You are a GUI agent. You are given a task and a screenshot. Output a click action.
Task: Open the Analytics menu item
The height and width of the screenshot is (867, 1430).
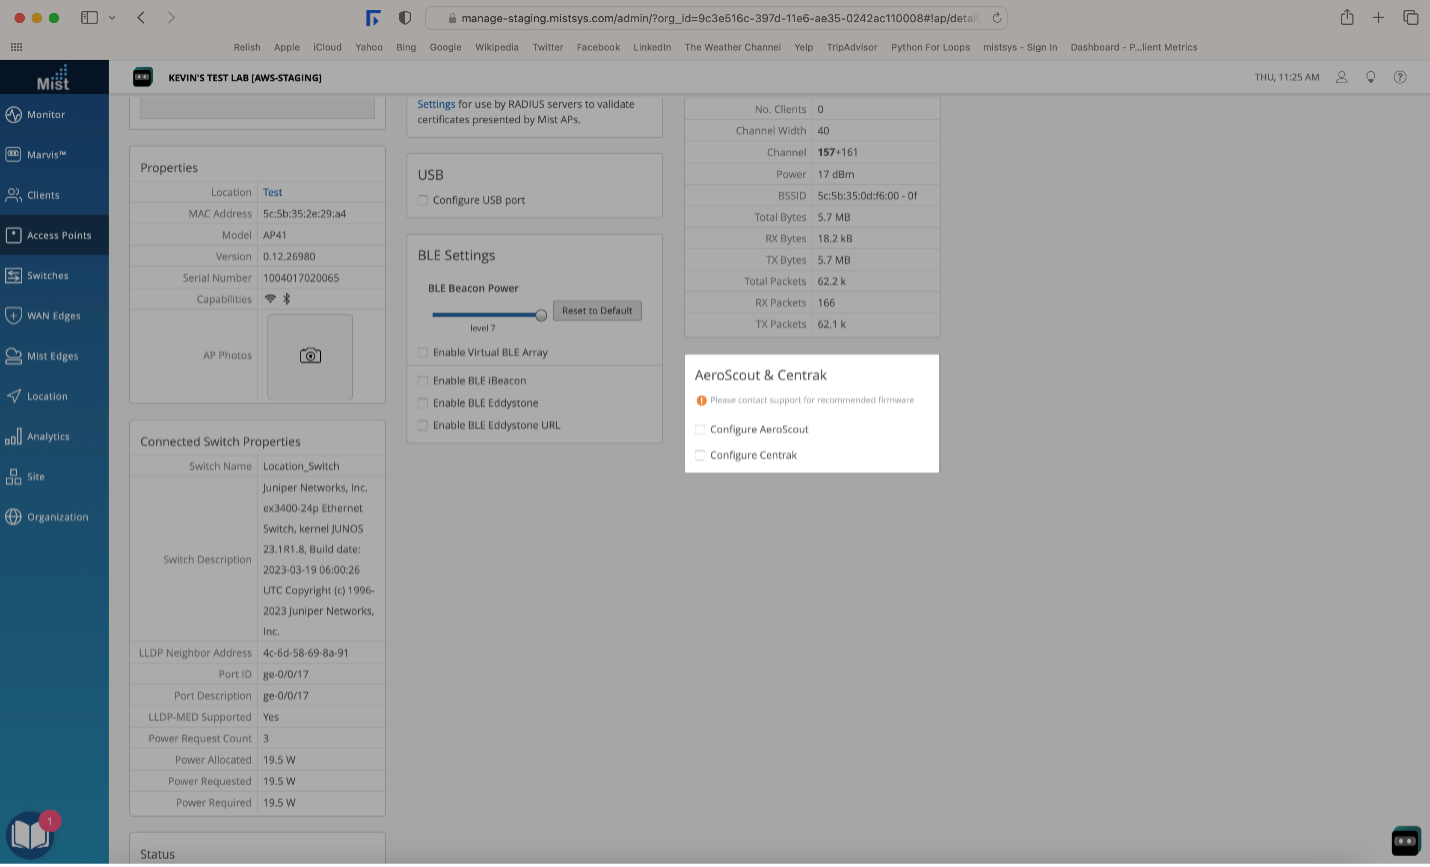coord(48,437)
